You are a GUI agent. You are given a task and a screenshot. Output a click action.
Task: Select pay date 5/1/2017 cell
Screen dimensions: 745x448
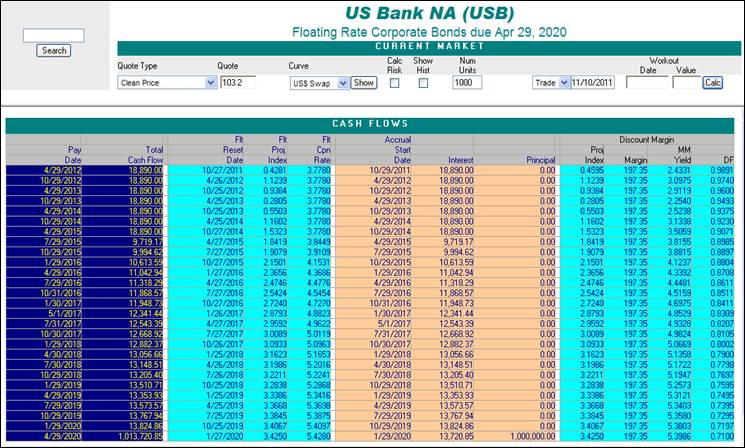(x=44, y=314)
